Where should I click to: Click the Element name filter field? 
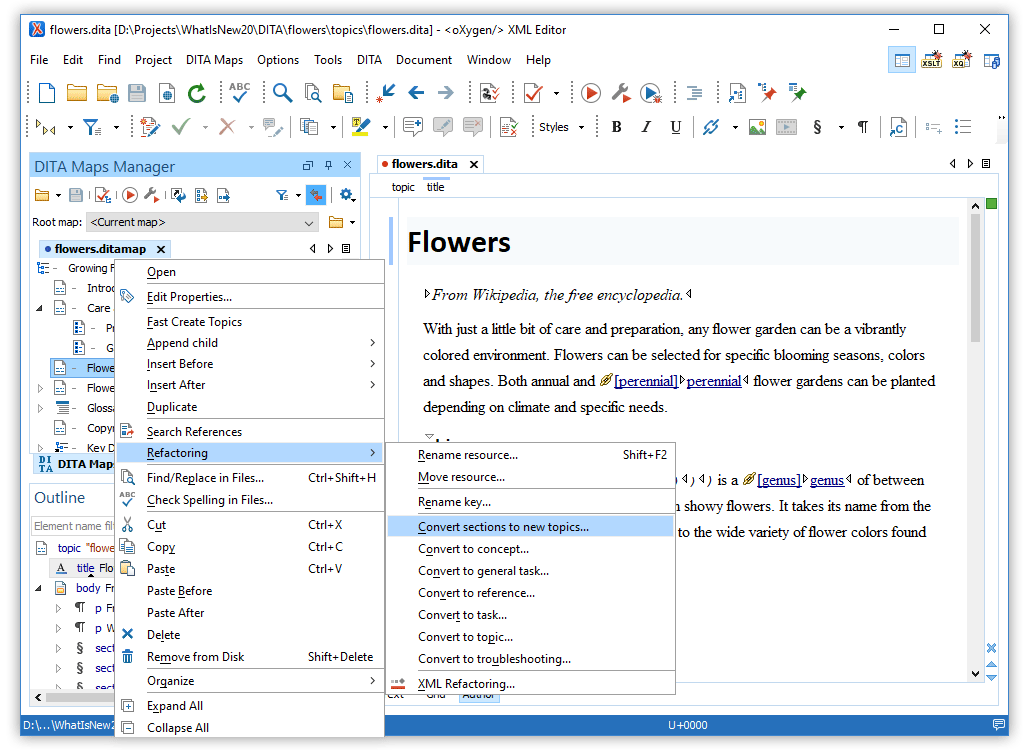tap(73, 526)
